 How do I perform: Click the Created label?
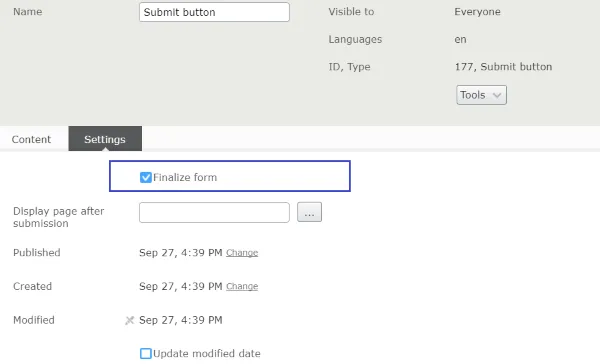(x=33, y=286)
